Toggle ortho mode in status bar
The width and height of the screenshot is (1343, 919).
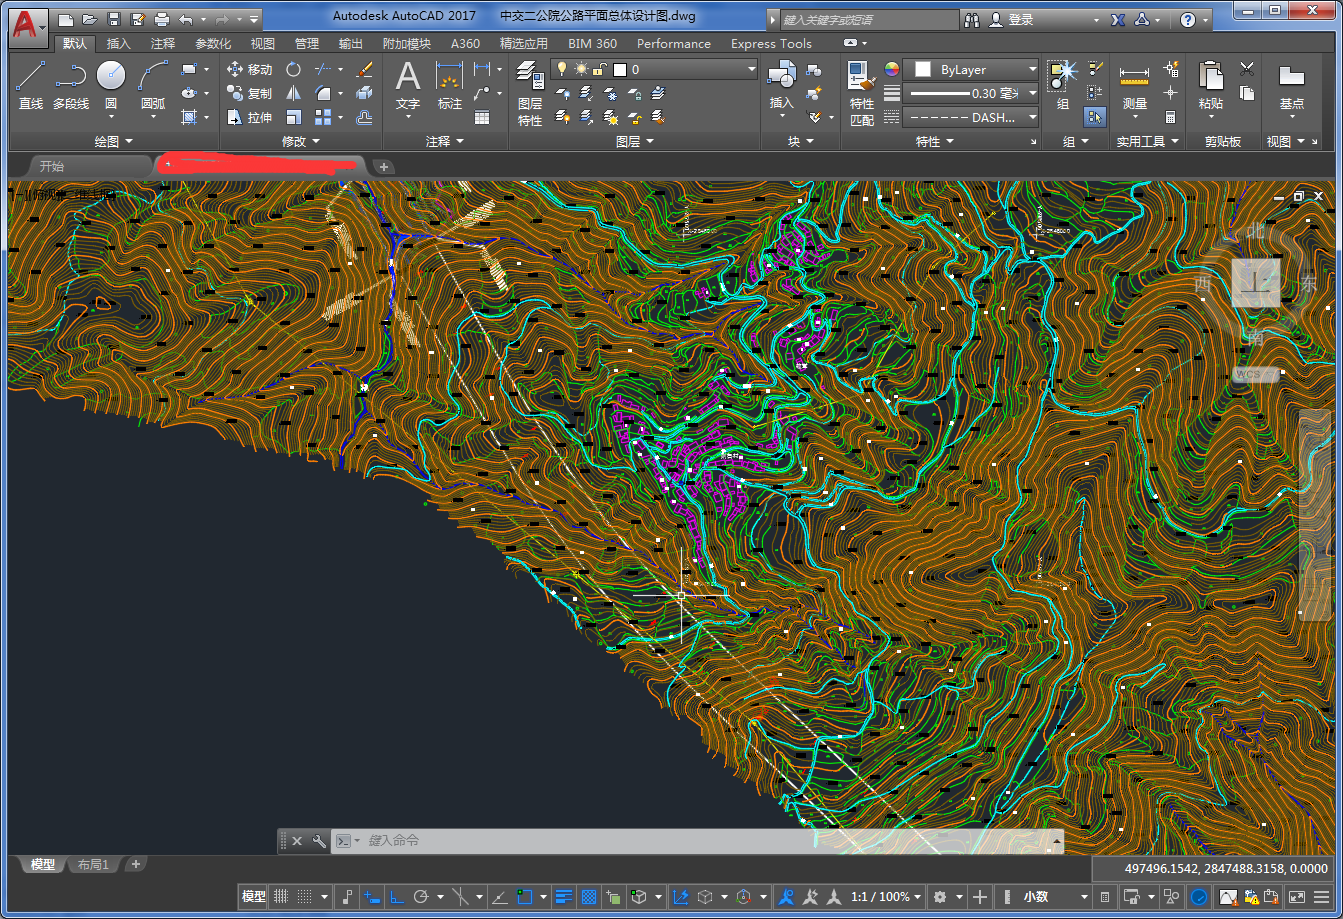coord(397,897)
